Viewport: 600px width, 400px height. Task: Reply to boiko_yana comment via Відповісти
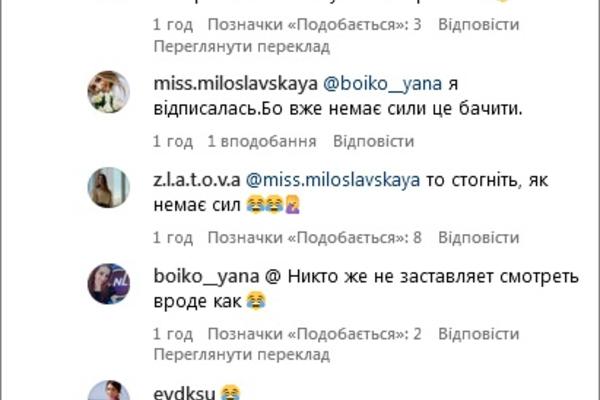tap(479, 334)
